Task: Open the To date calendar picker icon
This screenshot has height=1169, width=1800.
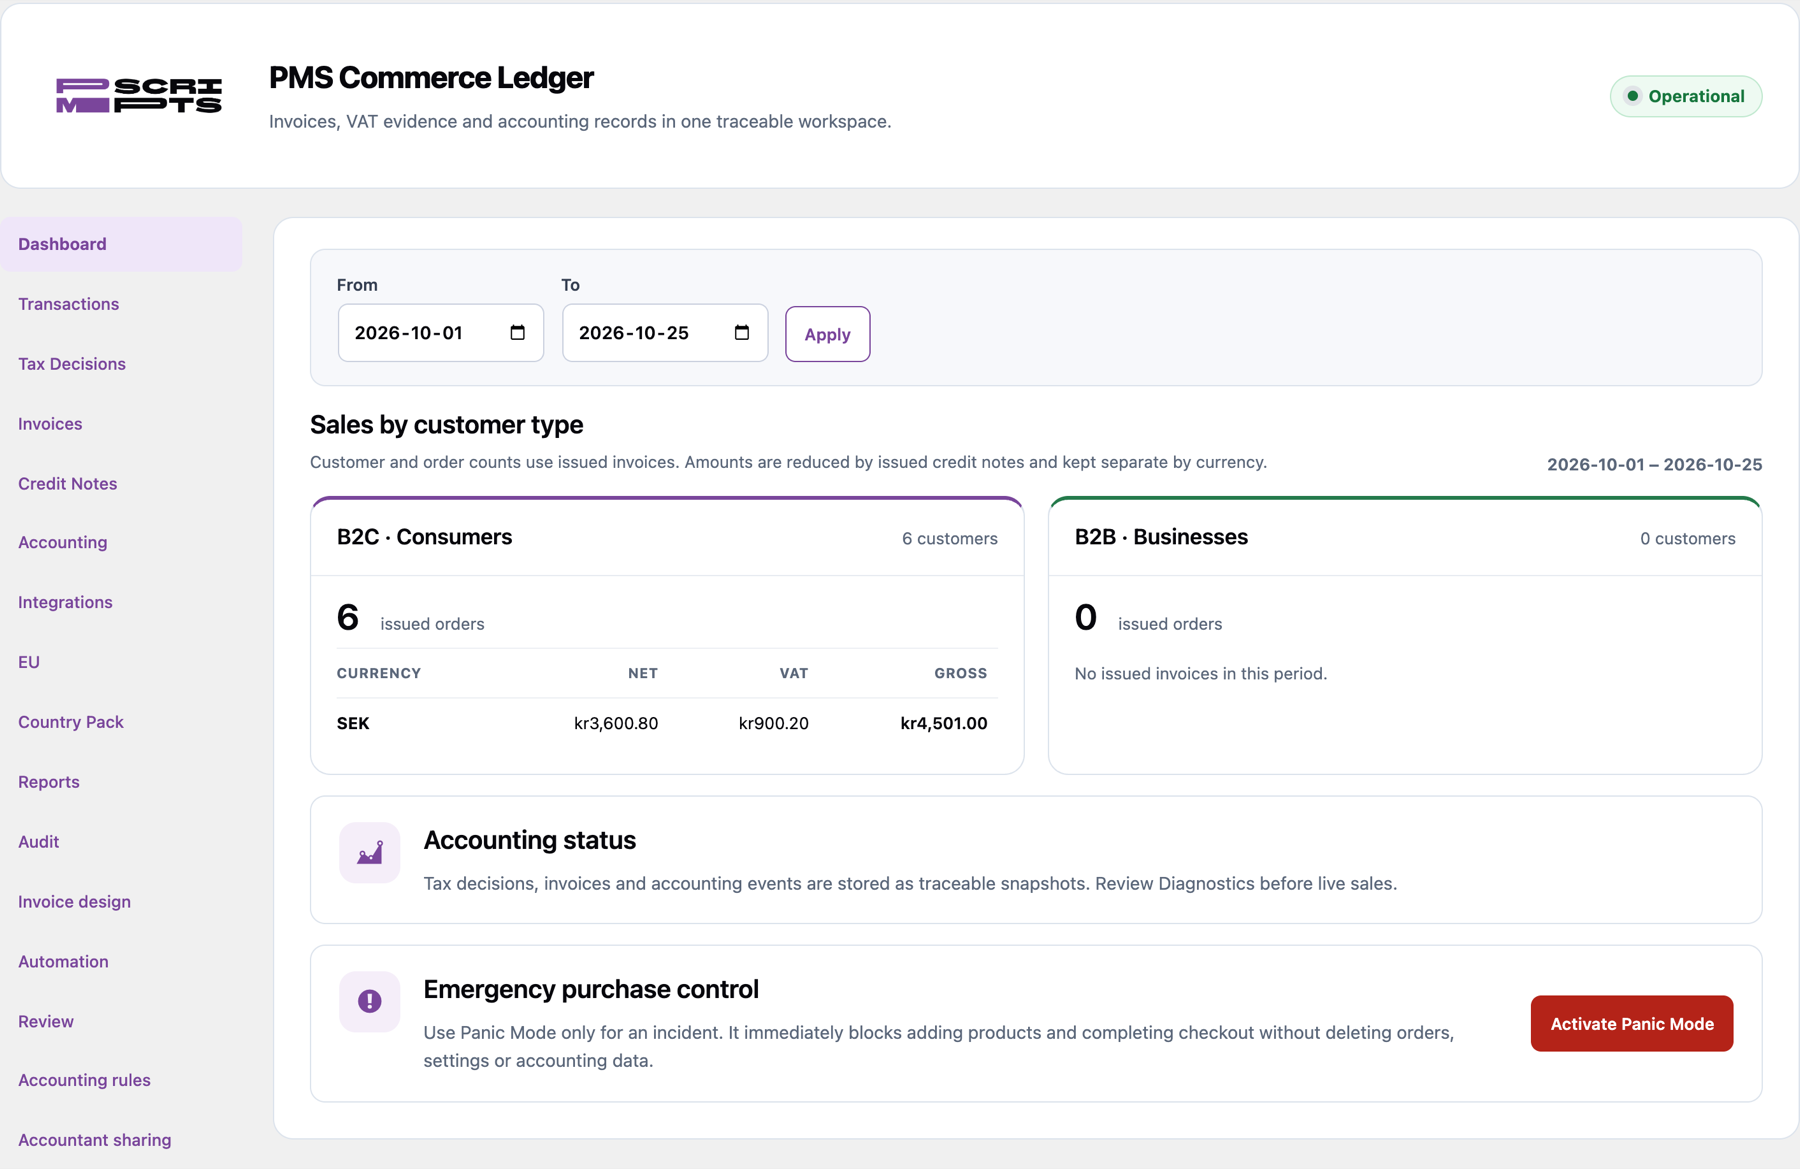Action: [741, 332]
